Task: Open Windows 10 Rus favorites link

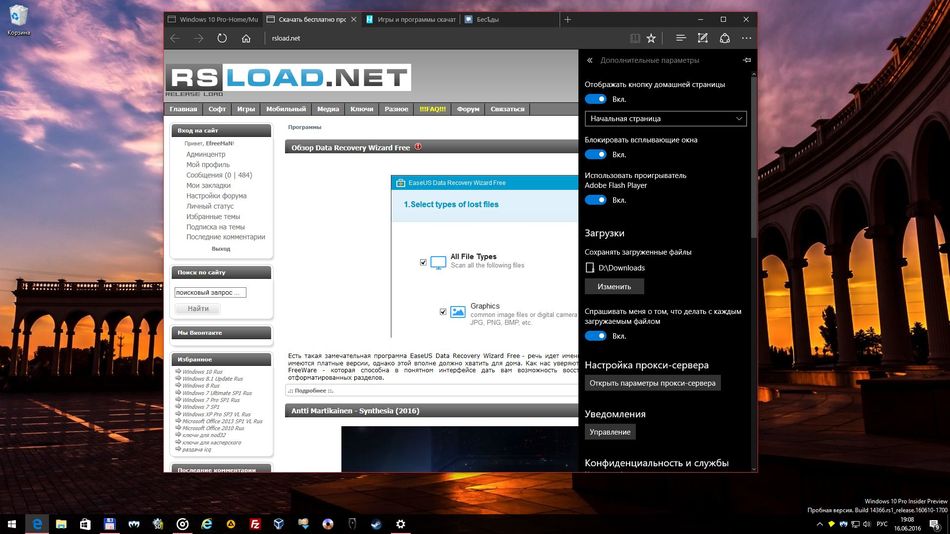Action: click(x=202, y=372)
